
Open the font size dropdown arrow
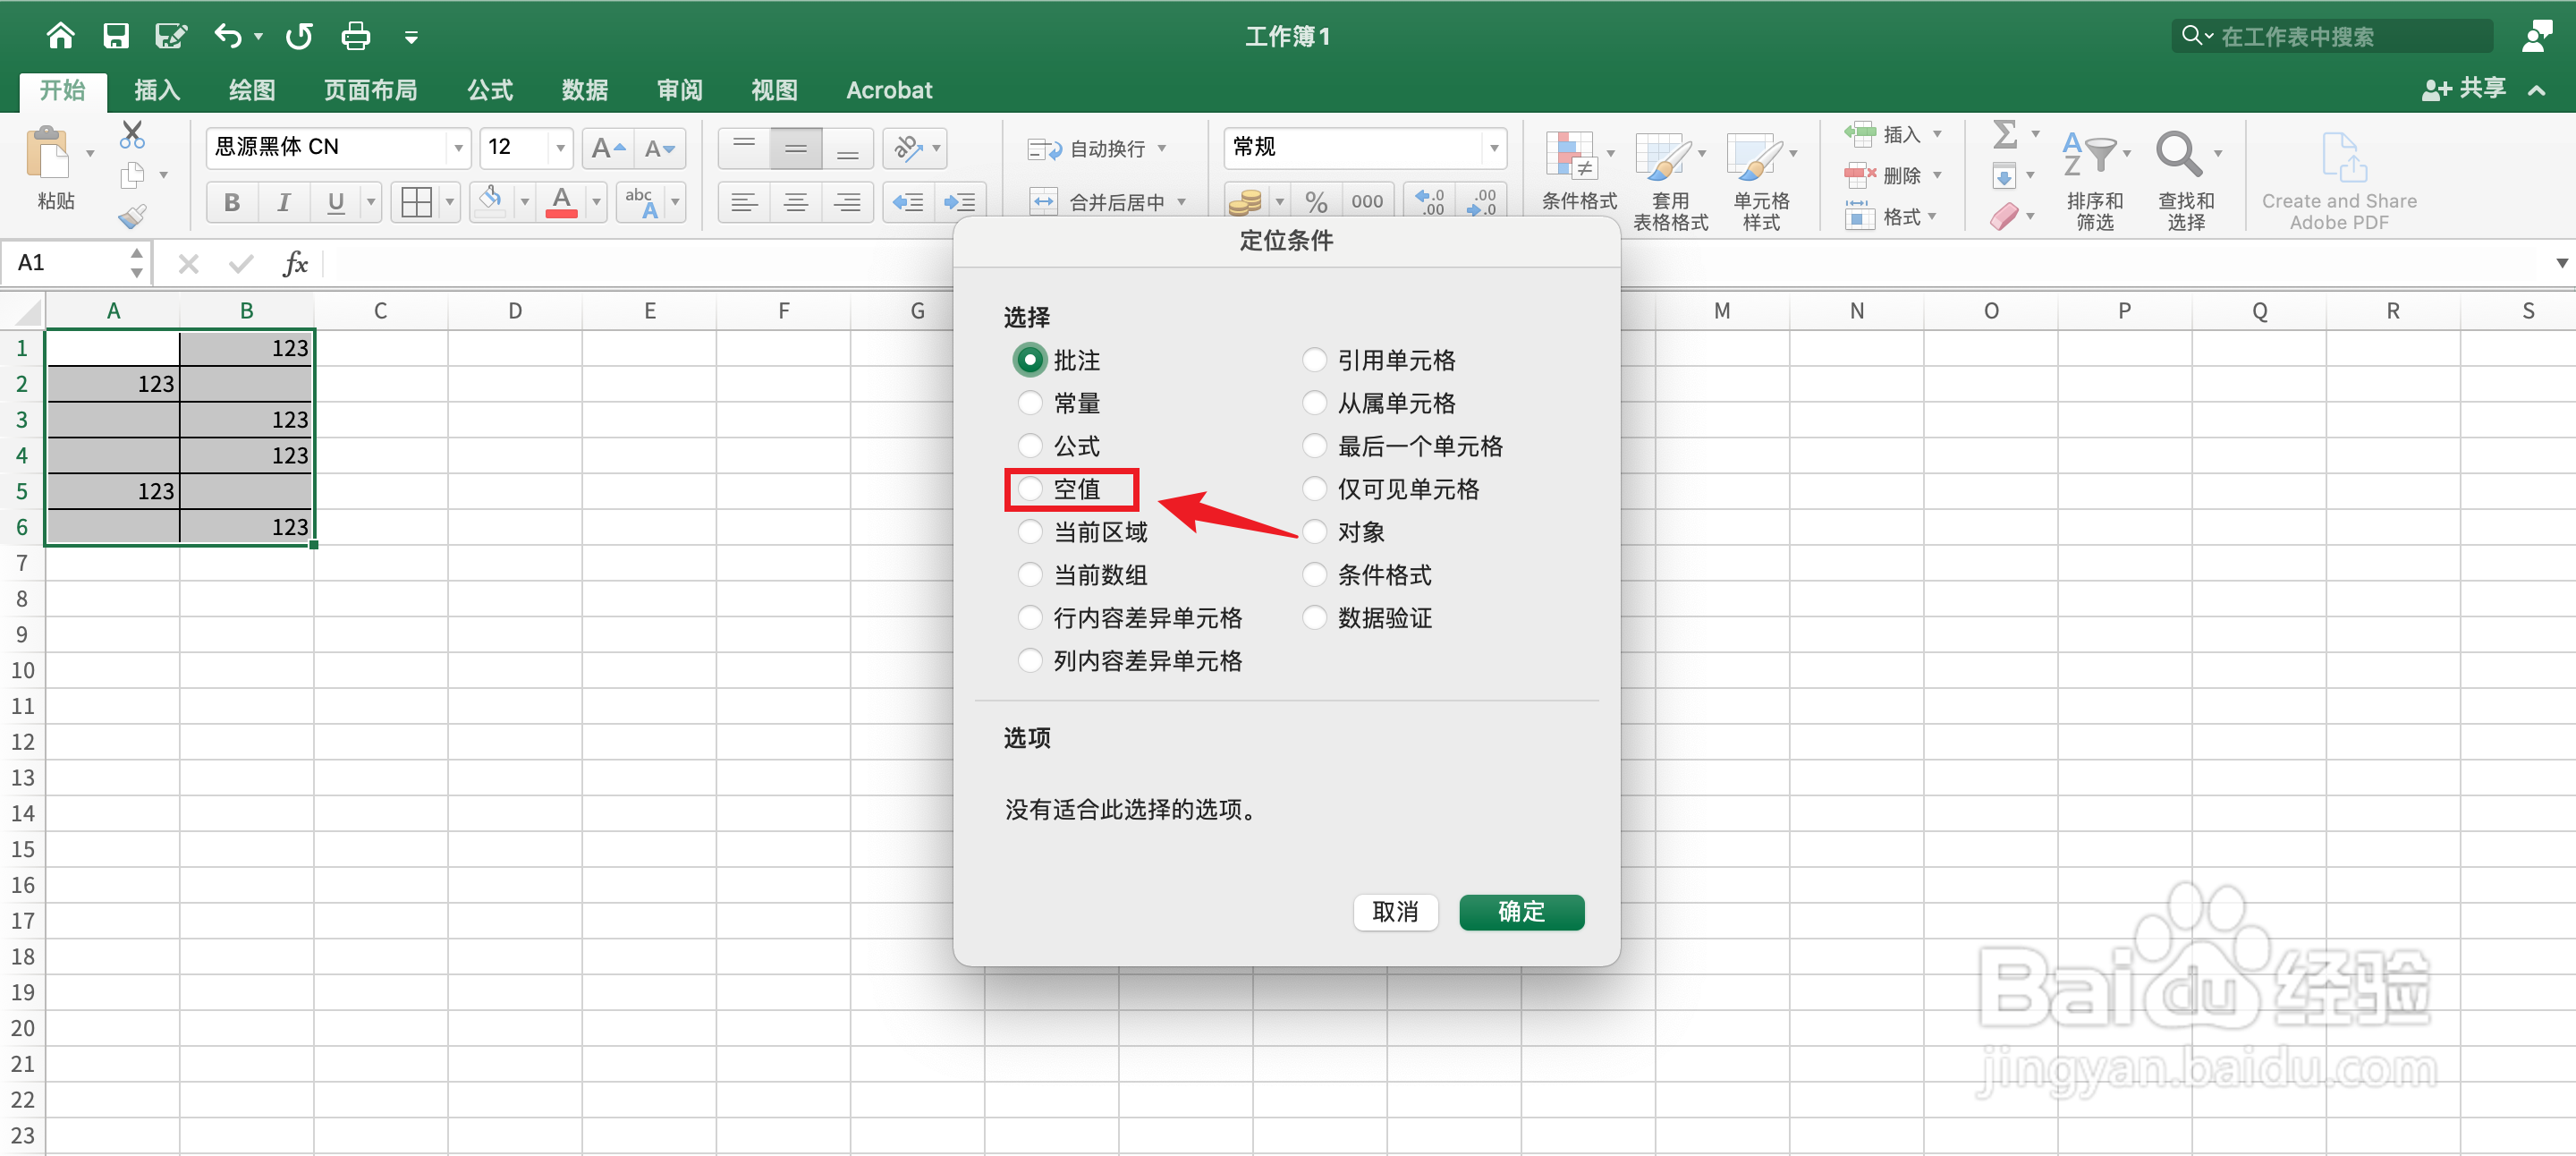click(560, 148)
